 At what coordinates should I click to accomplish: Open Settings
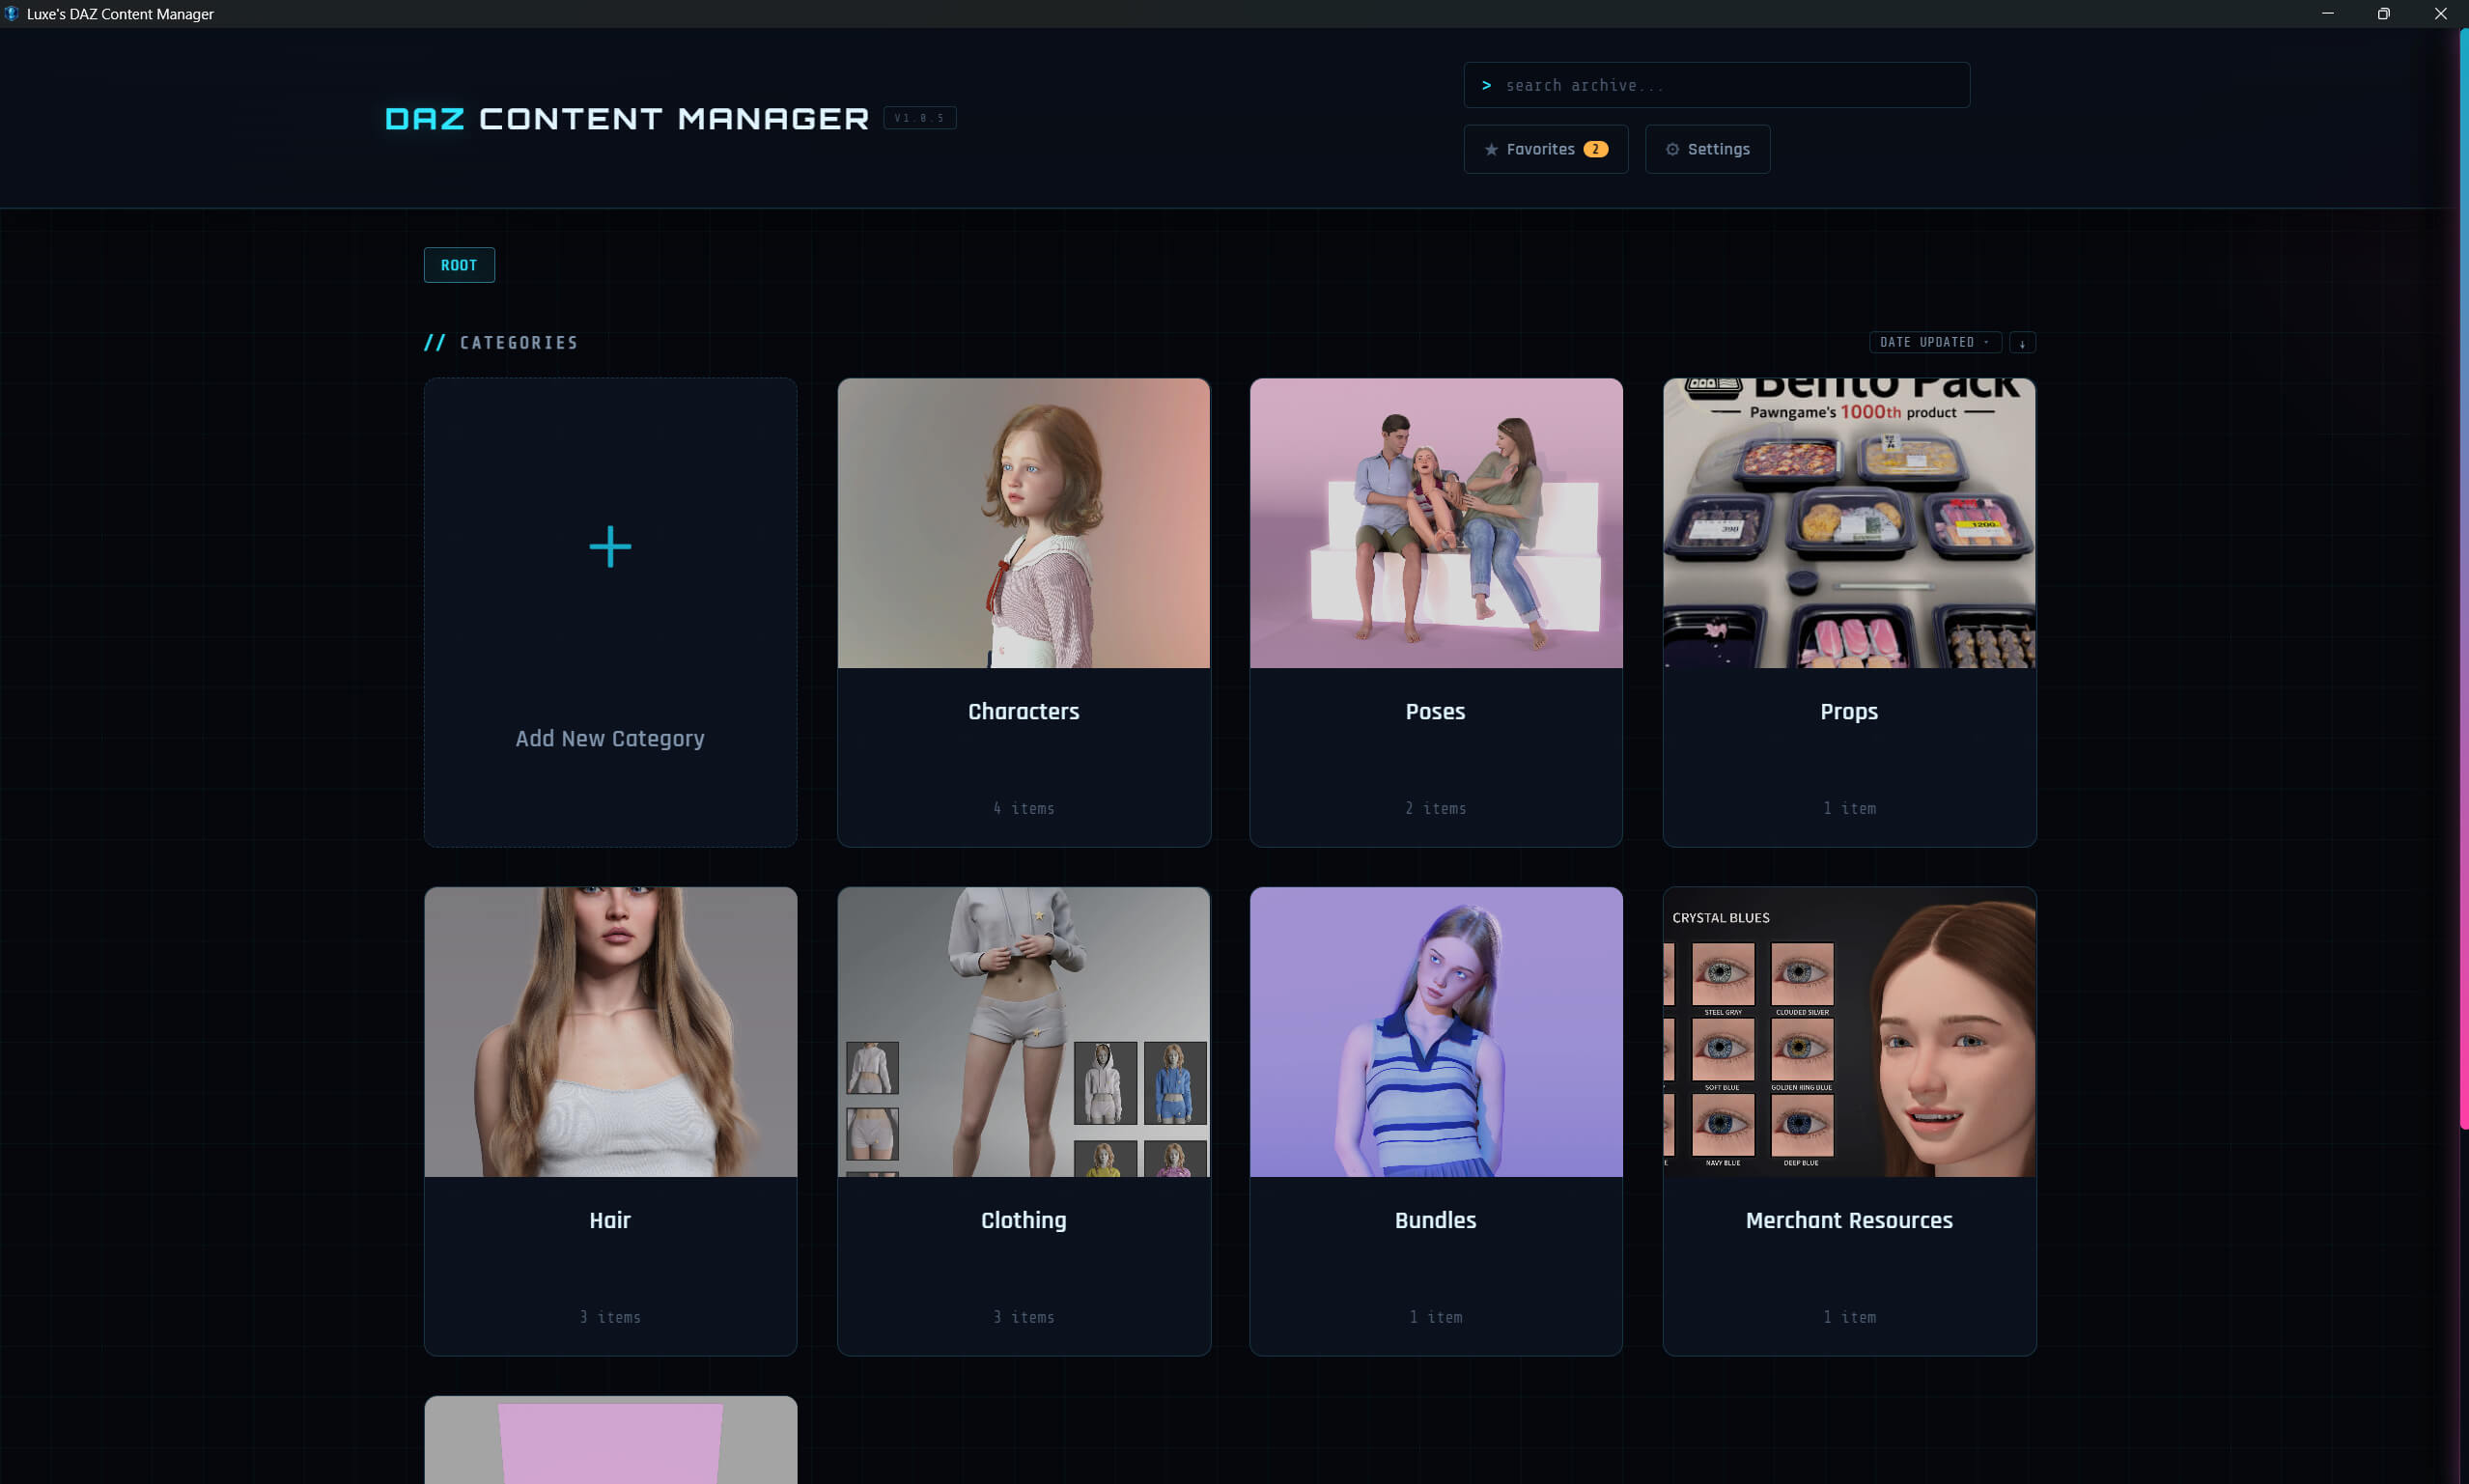[1707, 149]
